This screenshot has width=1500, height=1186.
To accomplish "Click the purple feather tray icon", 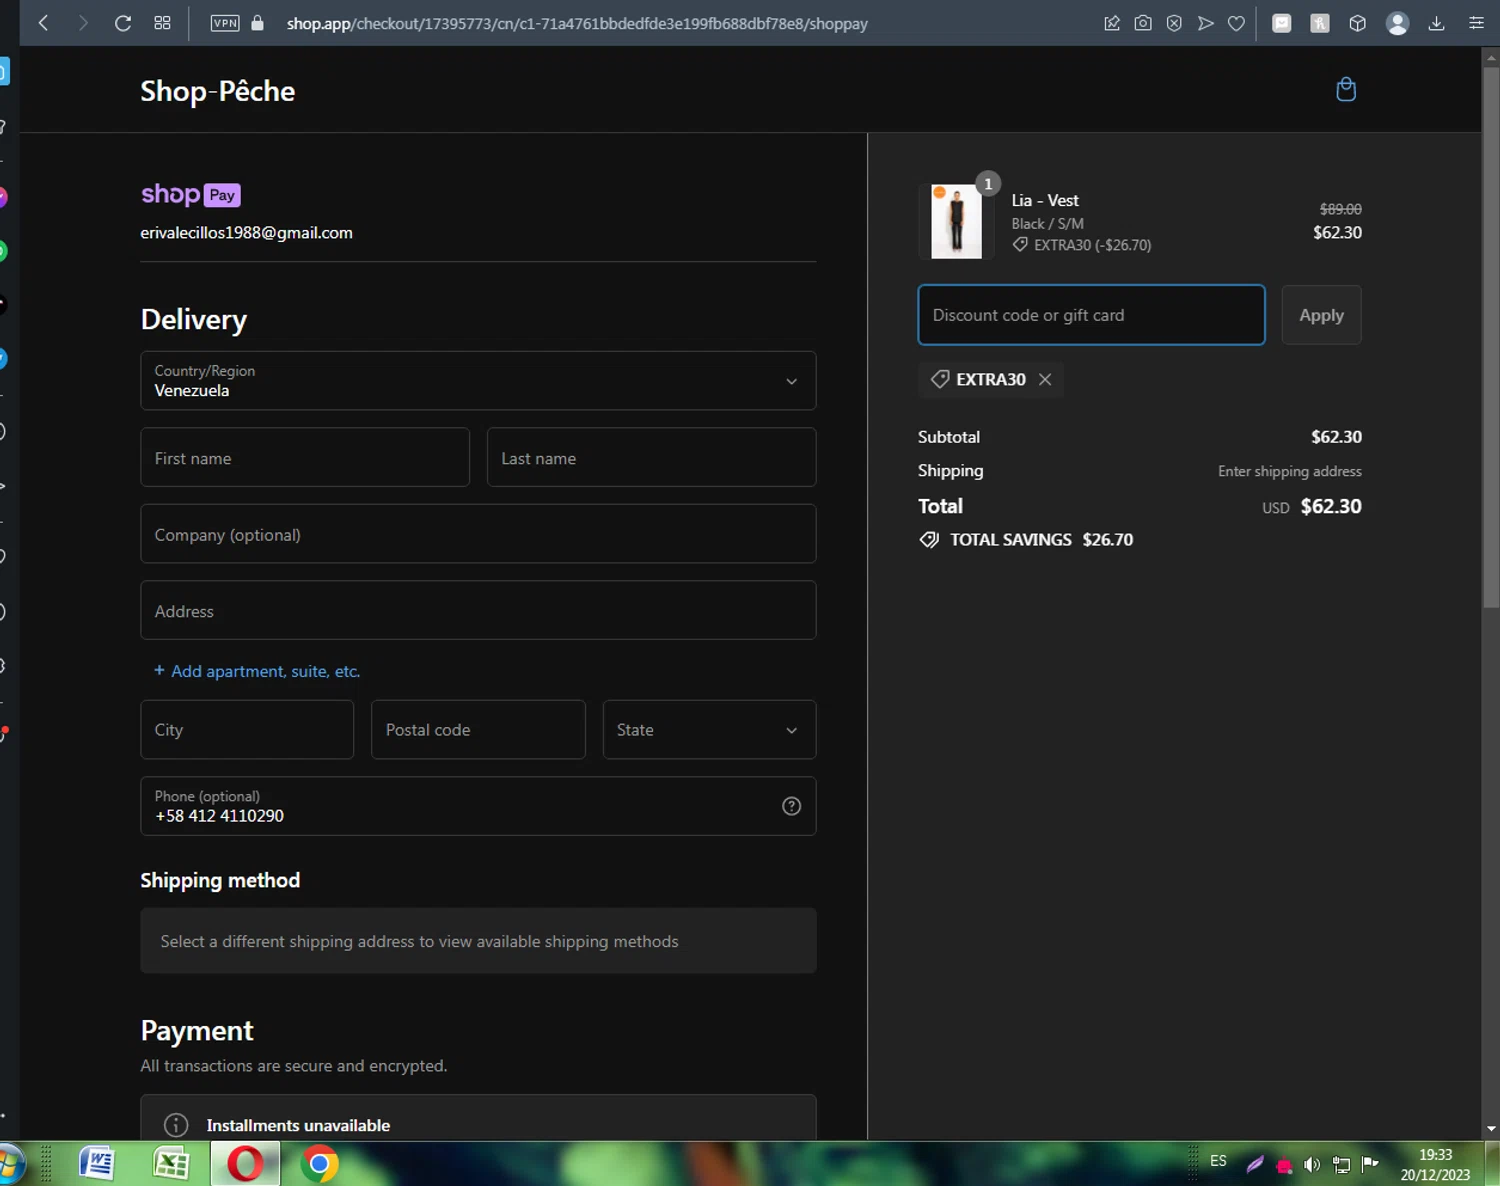I will coord(1255,1164).
